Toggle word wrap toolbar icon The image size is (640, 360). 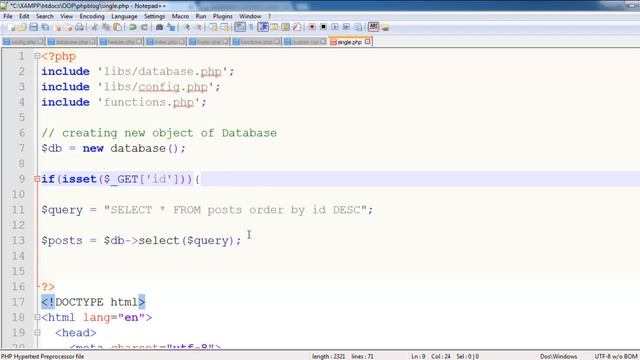240,27
